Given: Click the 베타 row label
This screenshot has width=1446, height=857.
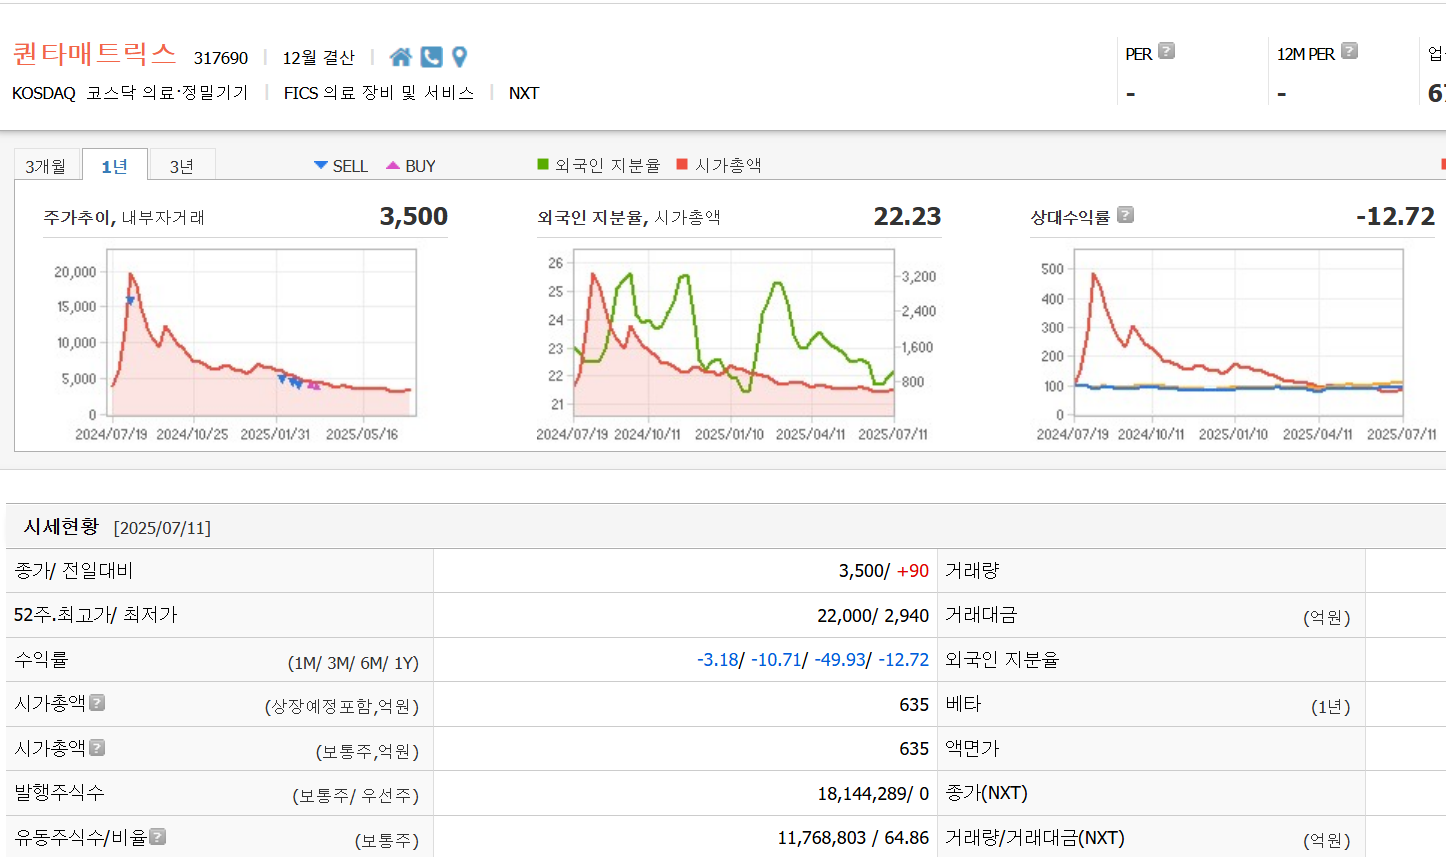Looking at the screenshot, I should (x=963, y=703).
